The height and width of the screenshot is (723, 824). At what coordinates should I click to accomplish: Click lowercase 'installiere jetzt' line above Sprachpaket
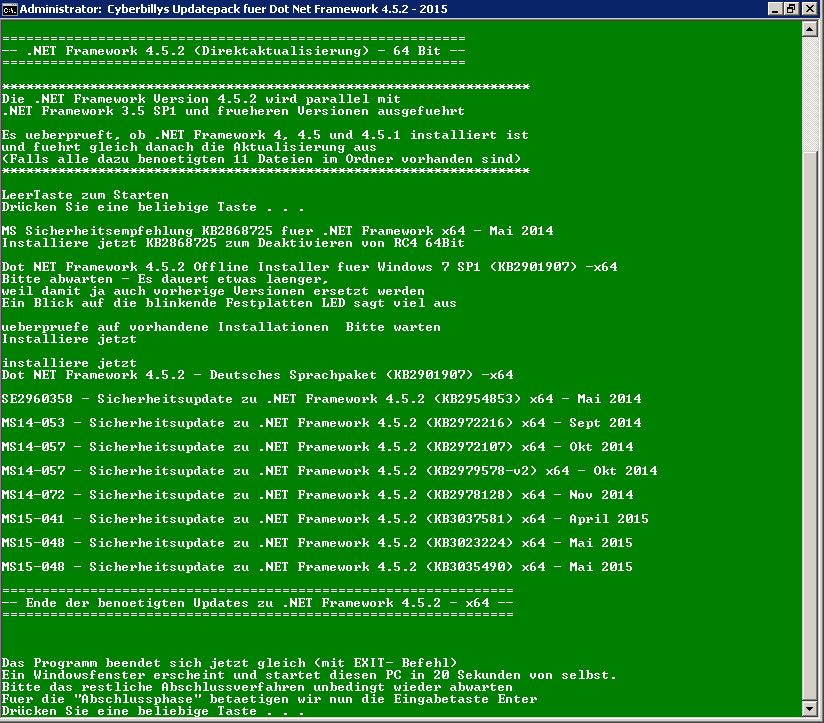tap(69, 363)
